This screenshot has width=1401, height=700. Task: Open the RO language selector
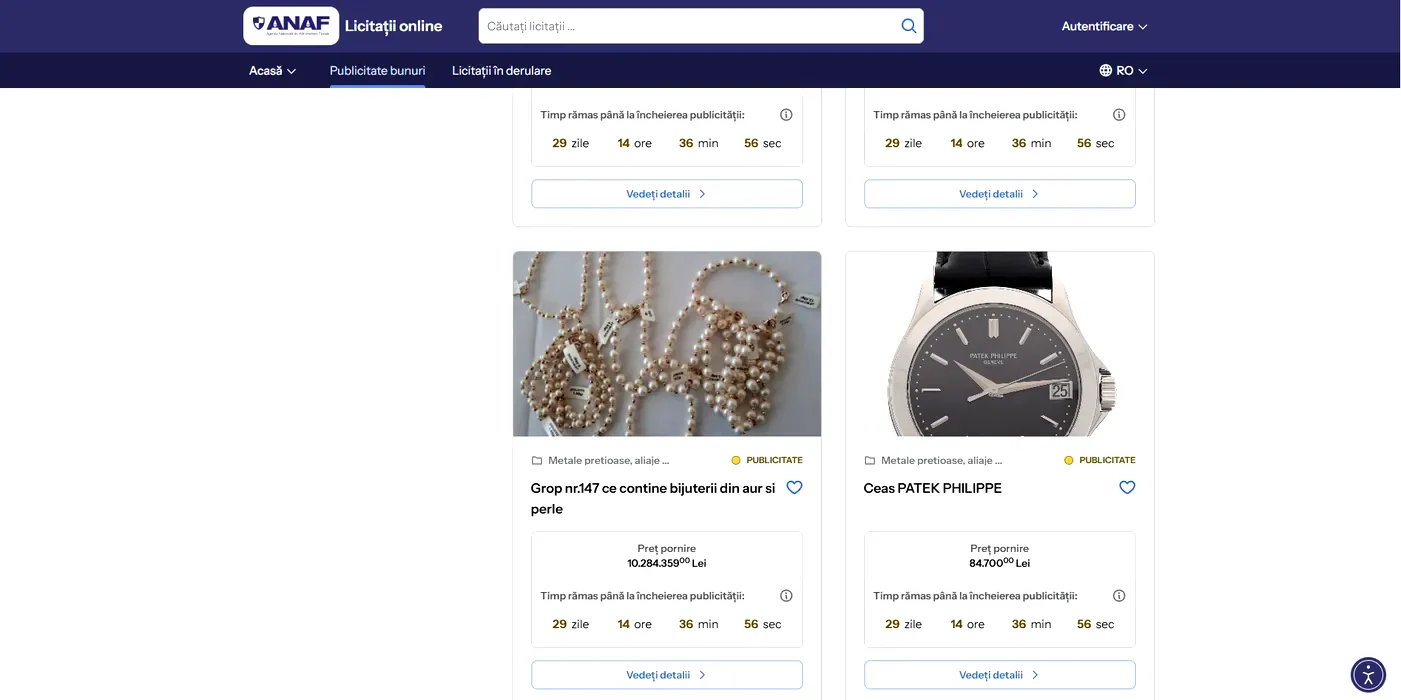[1123, 71]
